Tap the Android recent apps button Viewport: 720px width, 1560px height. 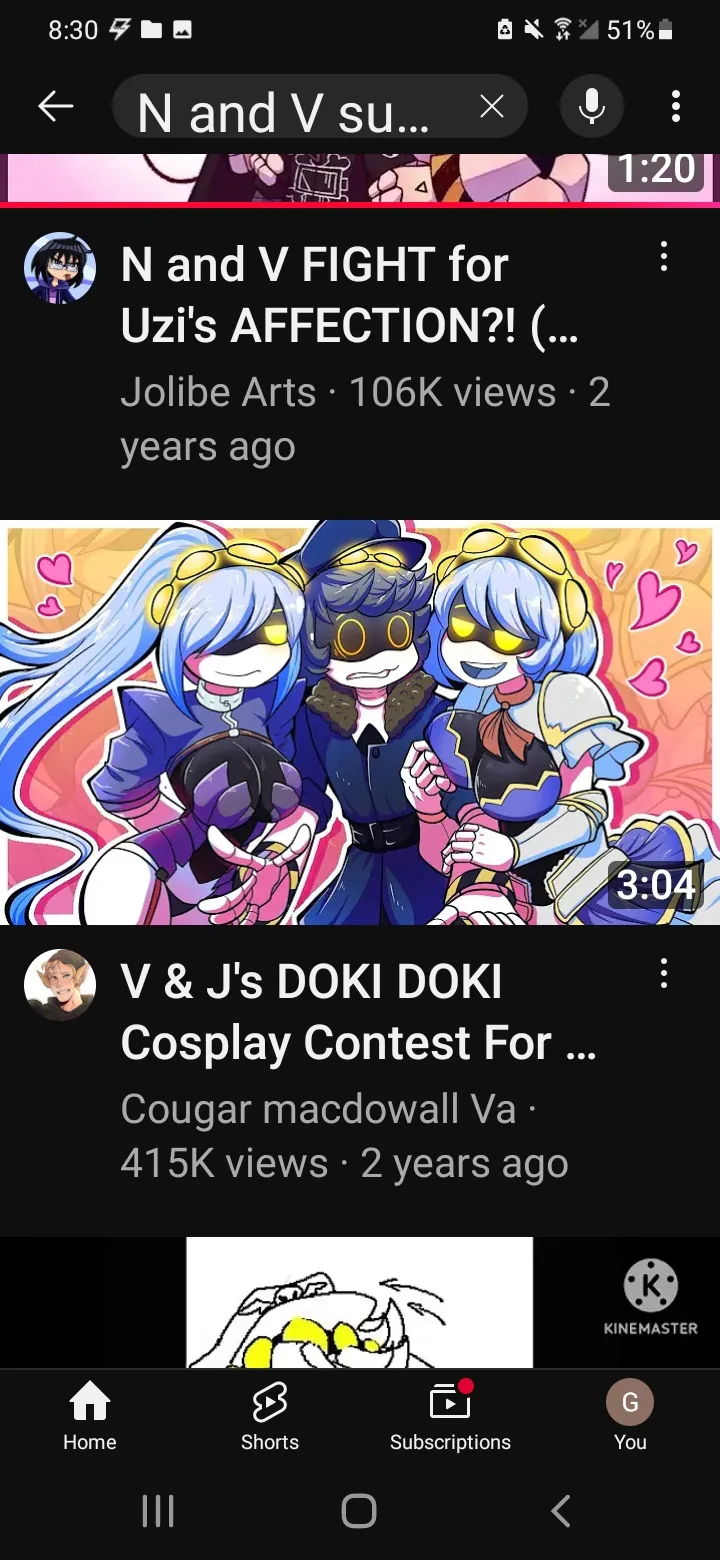point(158,1510)
